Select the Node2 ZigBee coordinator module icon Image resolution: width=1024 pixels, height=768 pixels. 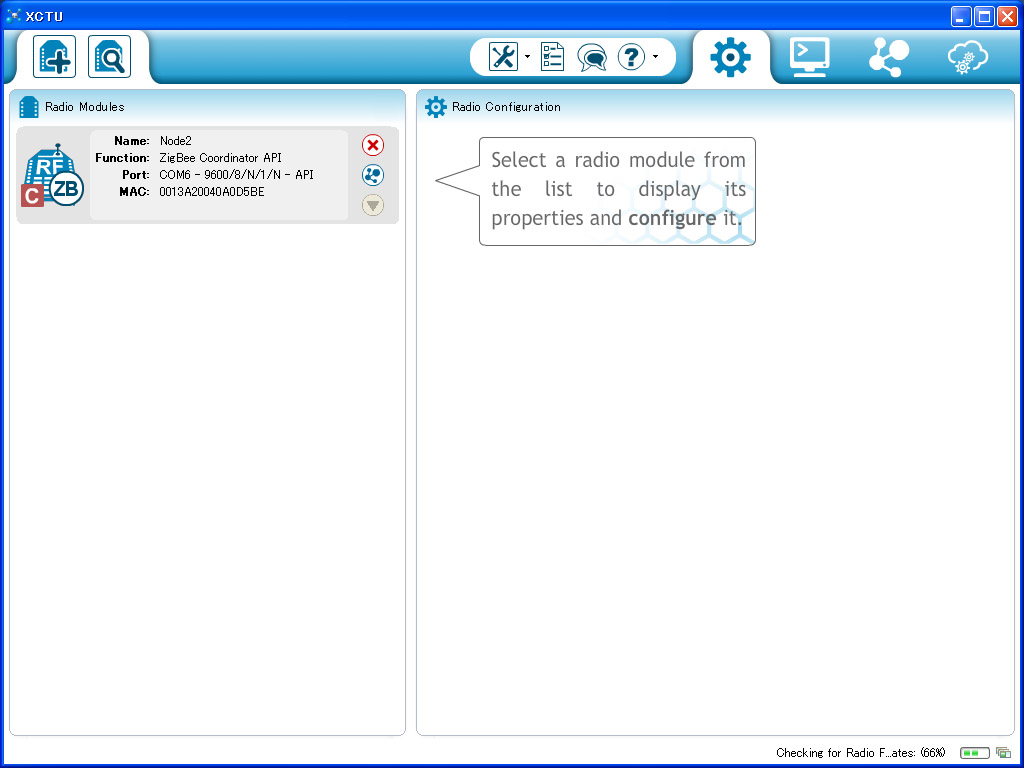pos(54,175)
